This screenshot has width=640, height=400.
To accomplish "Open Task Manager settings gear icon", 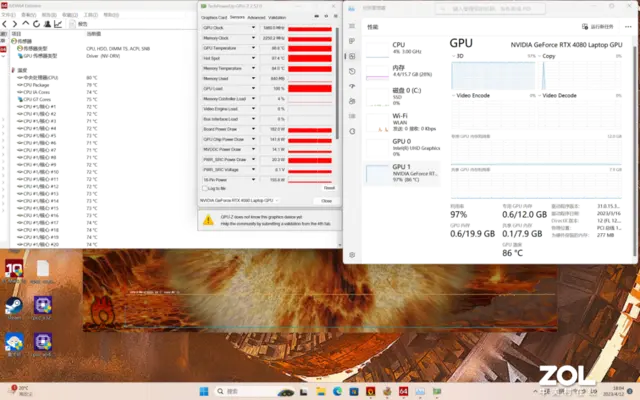I will 352,255.
